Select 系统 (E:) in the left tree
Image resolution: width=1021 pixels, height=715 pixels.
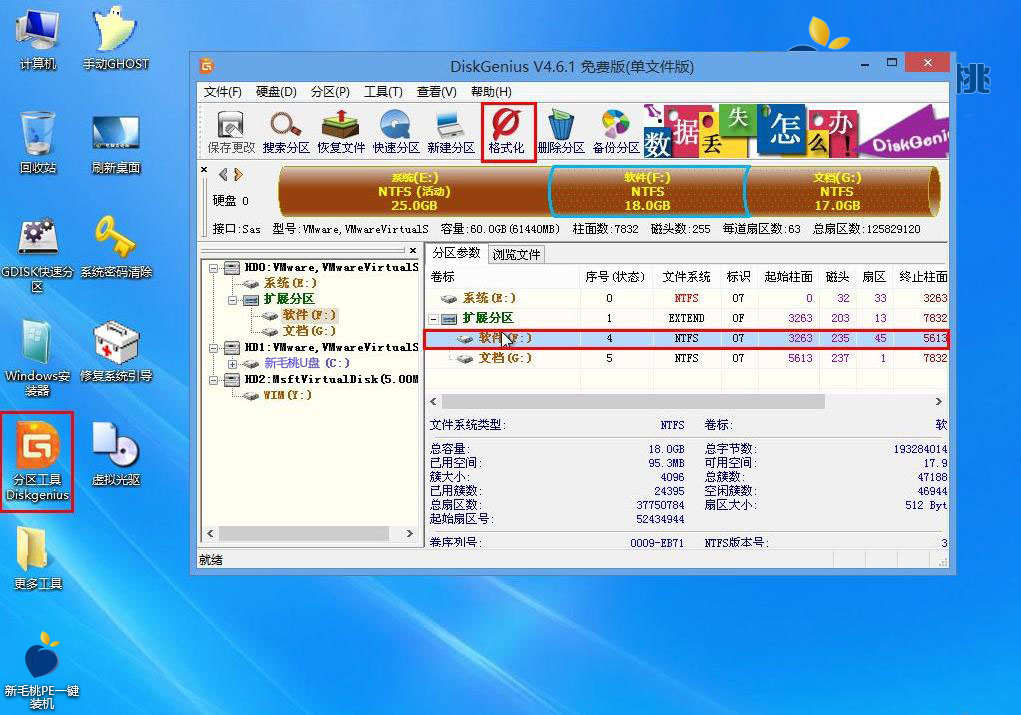coord(290,283)
